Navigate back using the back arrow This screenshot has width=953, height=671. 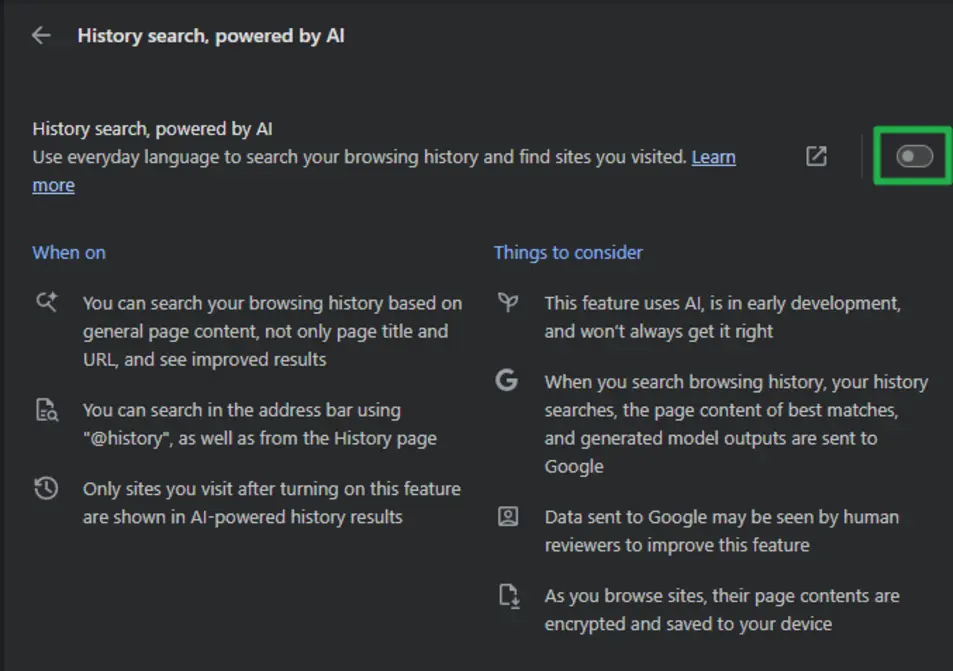(39, 35)
